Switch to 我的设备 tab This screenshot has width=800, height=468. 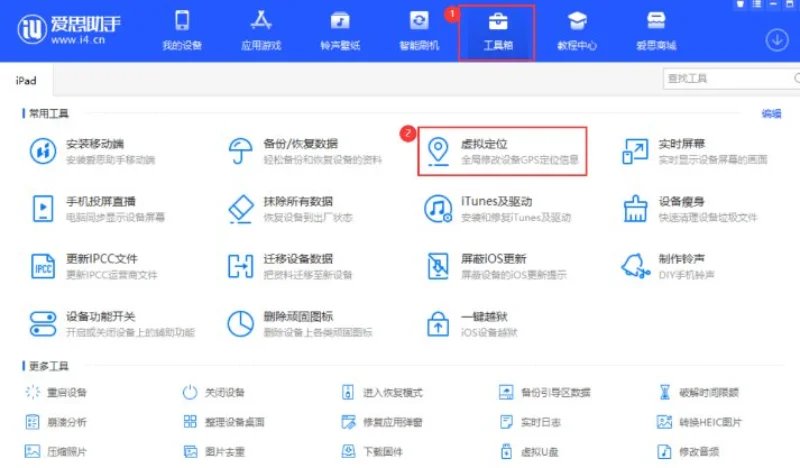click(182, 31)
